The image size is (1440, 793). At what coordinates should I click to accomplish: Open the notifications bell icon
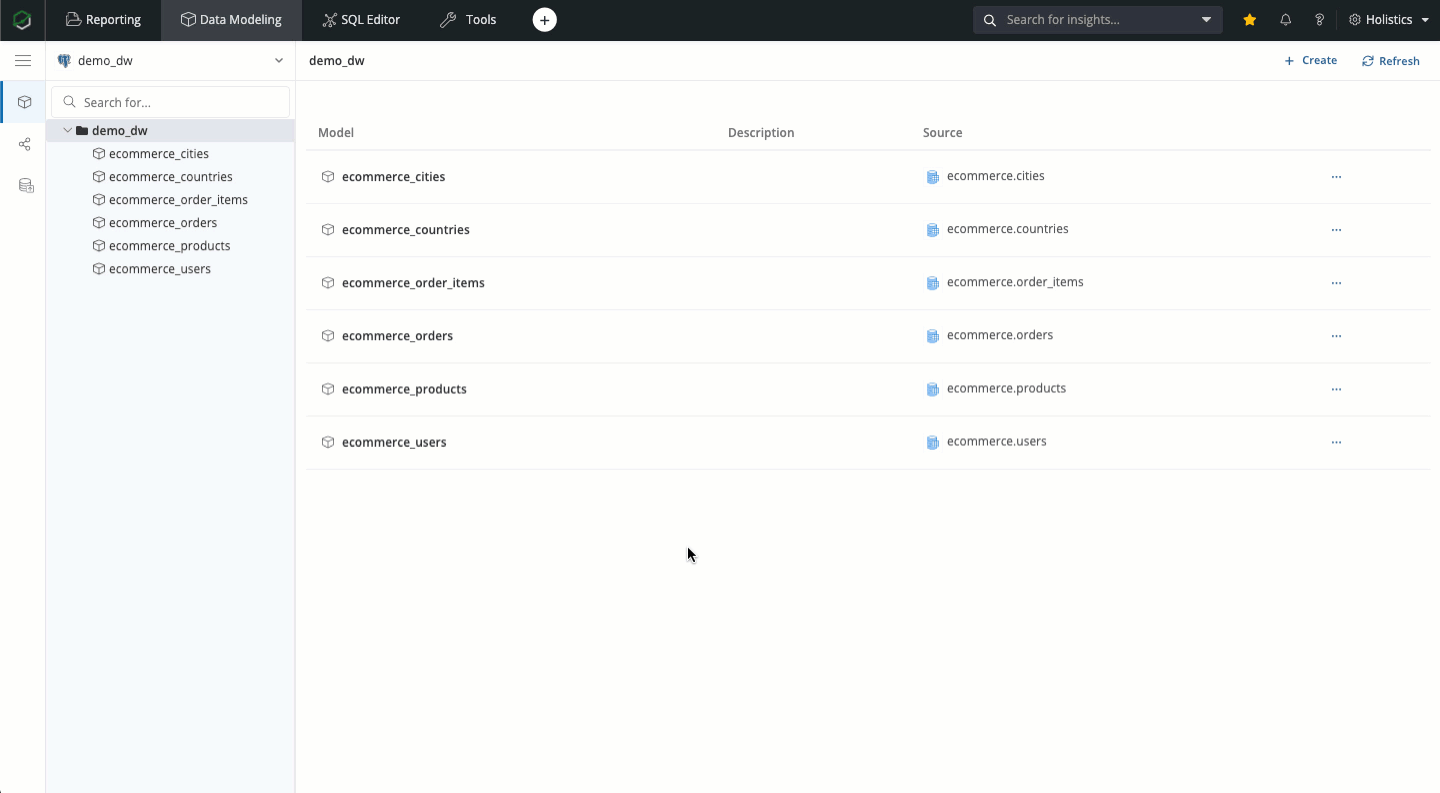pyautogui.click(x=1286, y=20)
